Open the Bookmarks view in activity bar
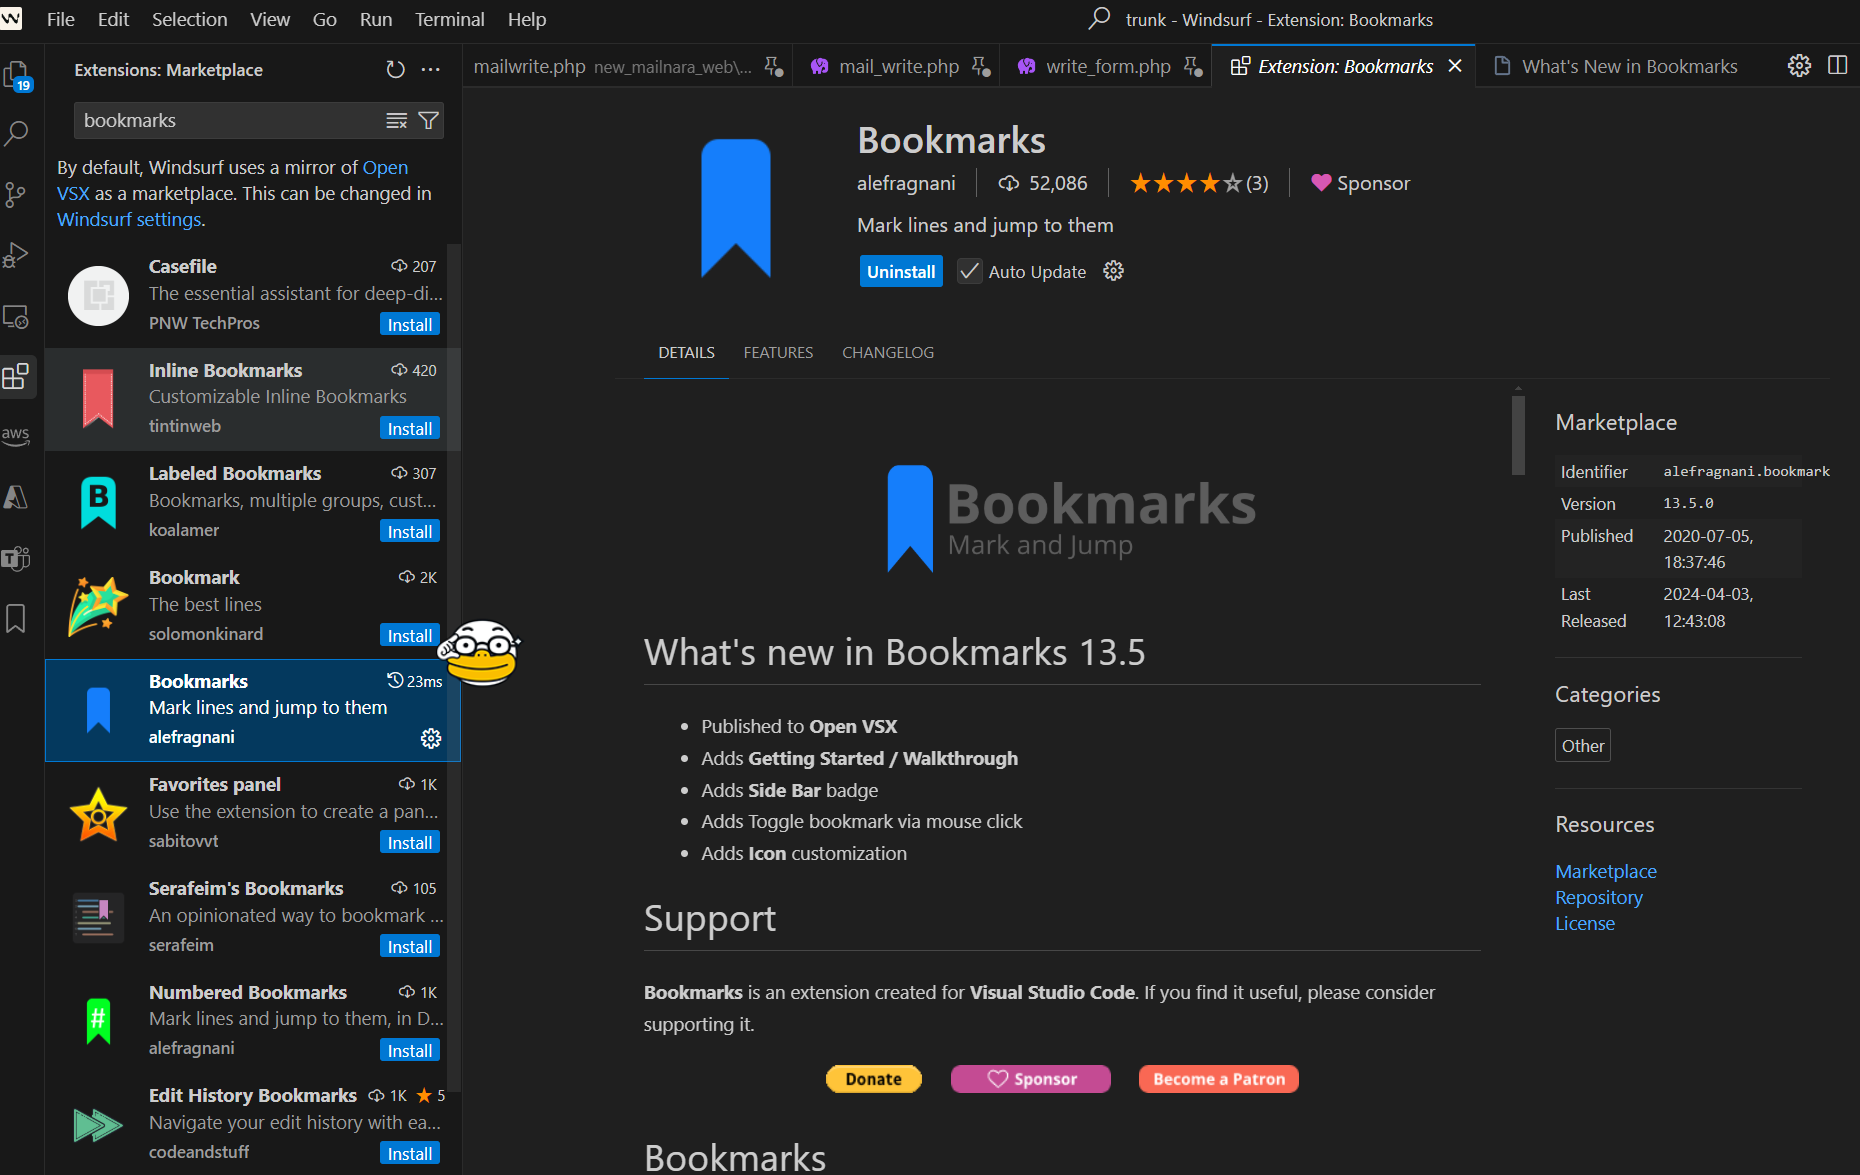This screenshot has width=1860, height=1175. 17,619
